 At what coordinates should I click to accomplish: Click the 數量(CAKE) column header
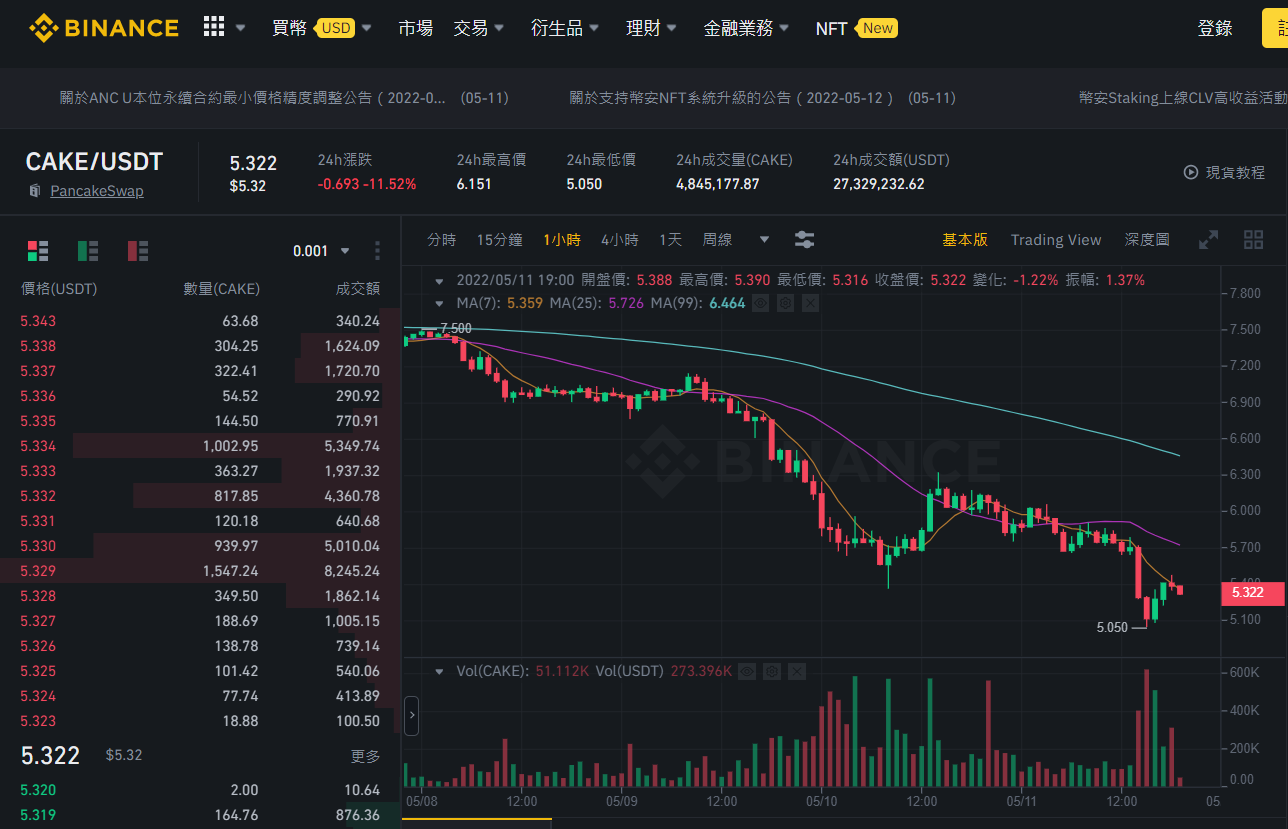pos(221,289)
